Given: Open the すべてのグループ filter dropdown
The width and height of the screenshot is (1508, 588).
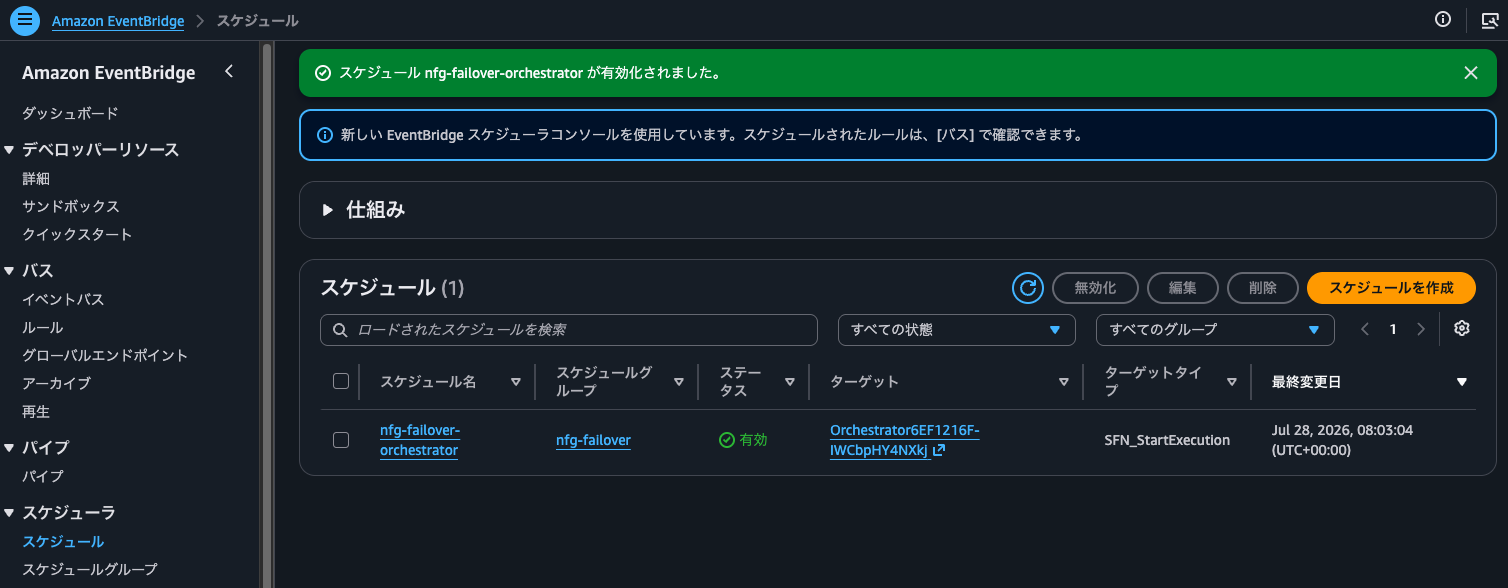Looking at the screenshot, I should tap(1215, 329).
